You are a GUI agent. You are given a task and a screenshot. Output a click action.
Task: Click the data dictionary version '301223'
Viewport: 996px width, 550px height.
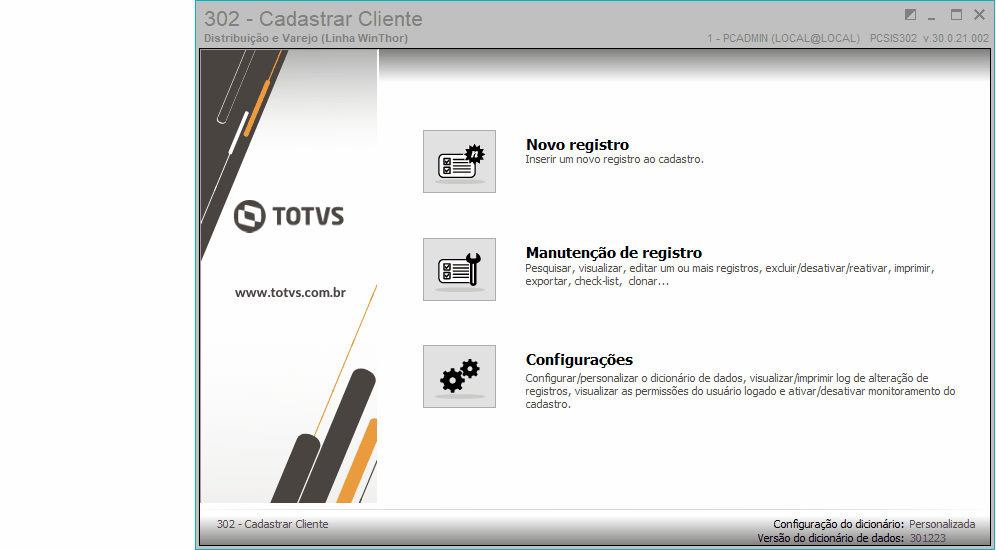pyautogui.click(x=927, y=539)
